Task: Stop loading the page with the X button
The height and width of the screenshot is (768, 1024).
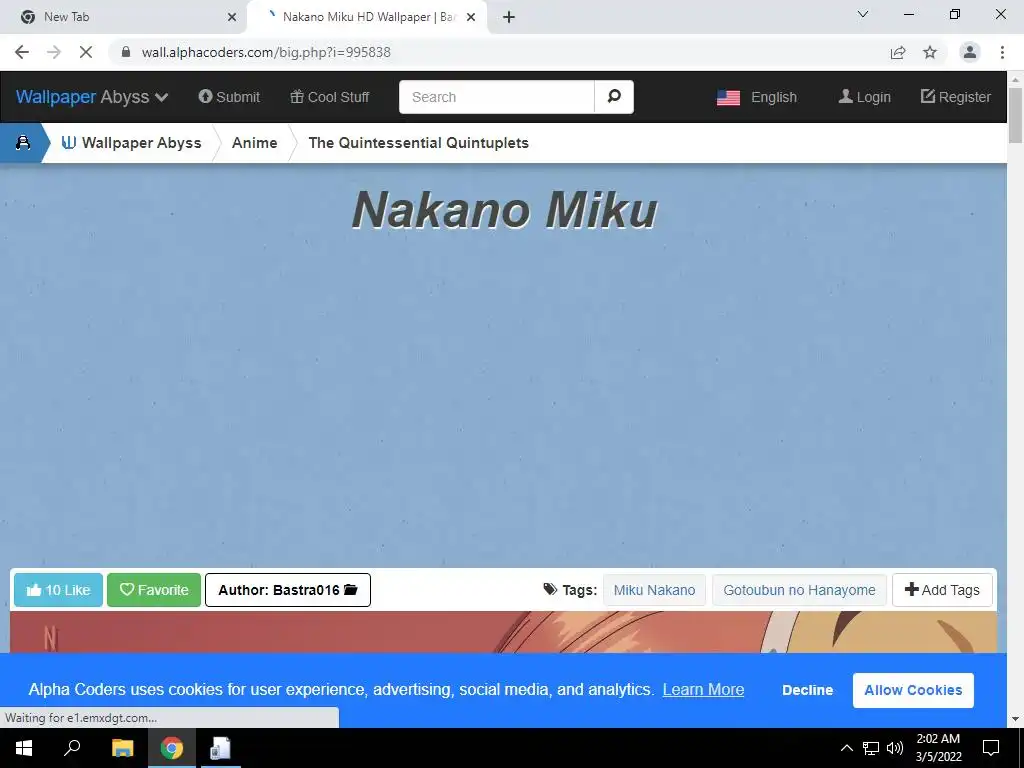Action: [x=86, y=52]
